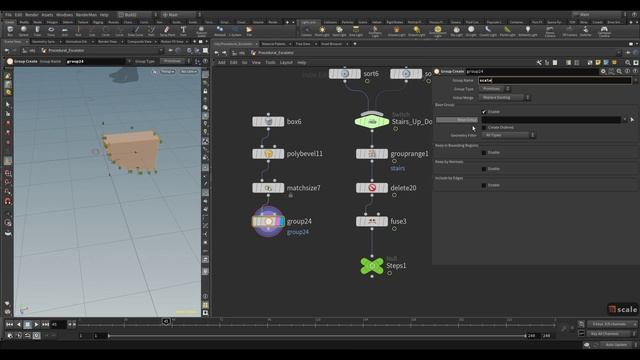640x360 pixels.
Task: Open the Render menu
Action: tap(31, 15)
